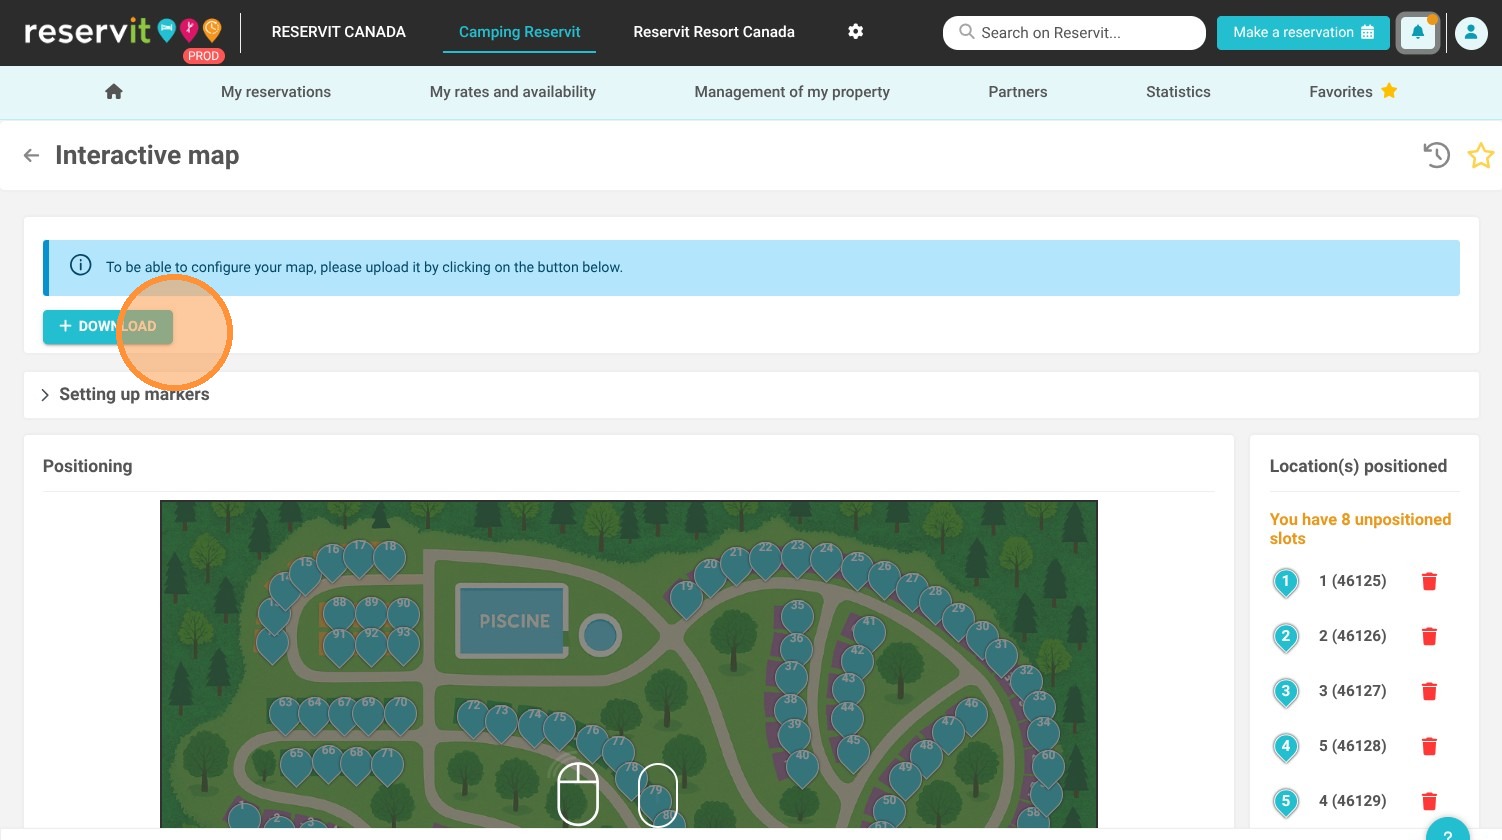1502x840 pixels.
Task: Delete positioned location 1 (46125)
Action: tap(1429, 581)
